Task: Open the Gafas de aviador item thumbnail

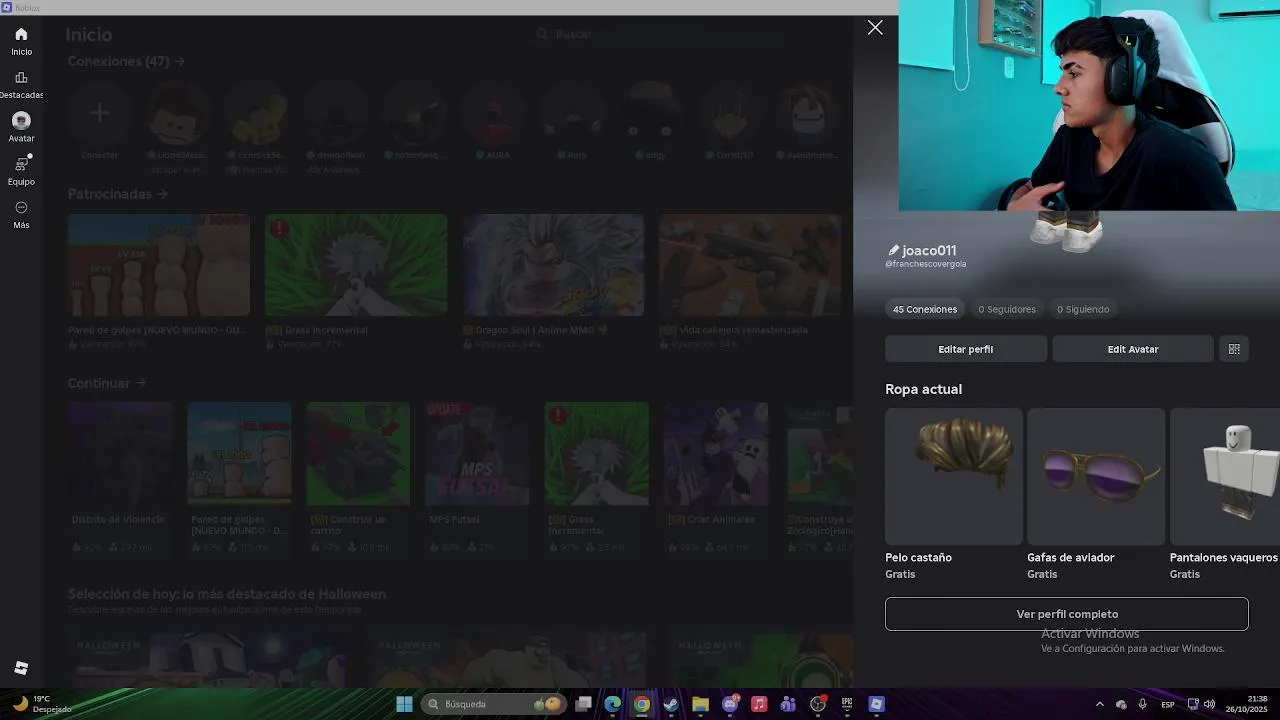Action: click(x=1096, y=476)
